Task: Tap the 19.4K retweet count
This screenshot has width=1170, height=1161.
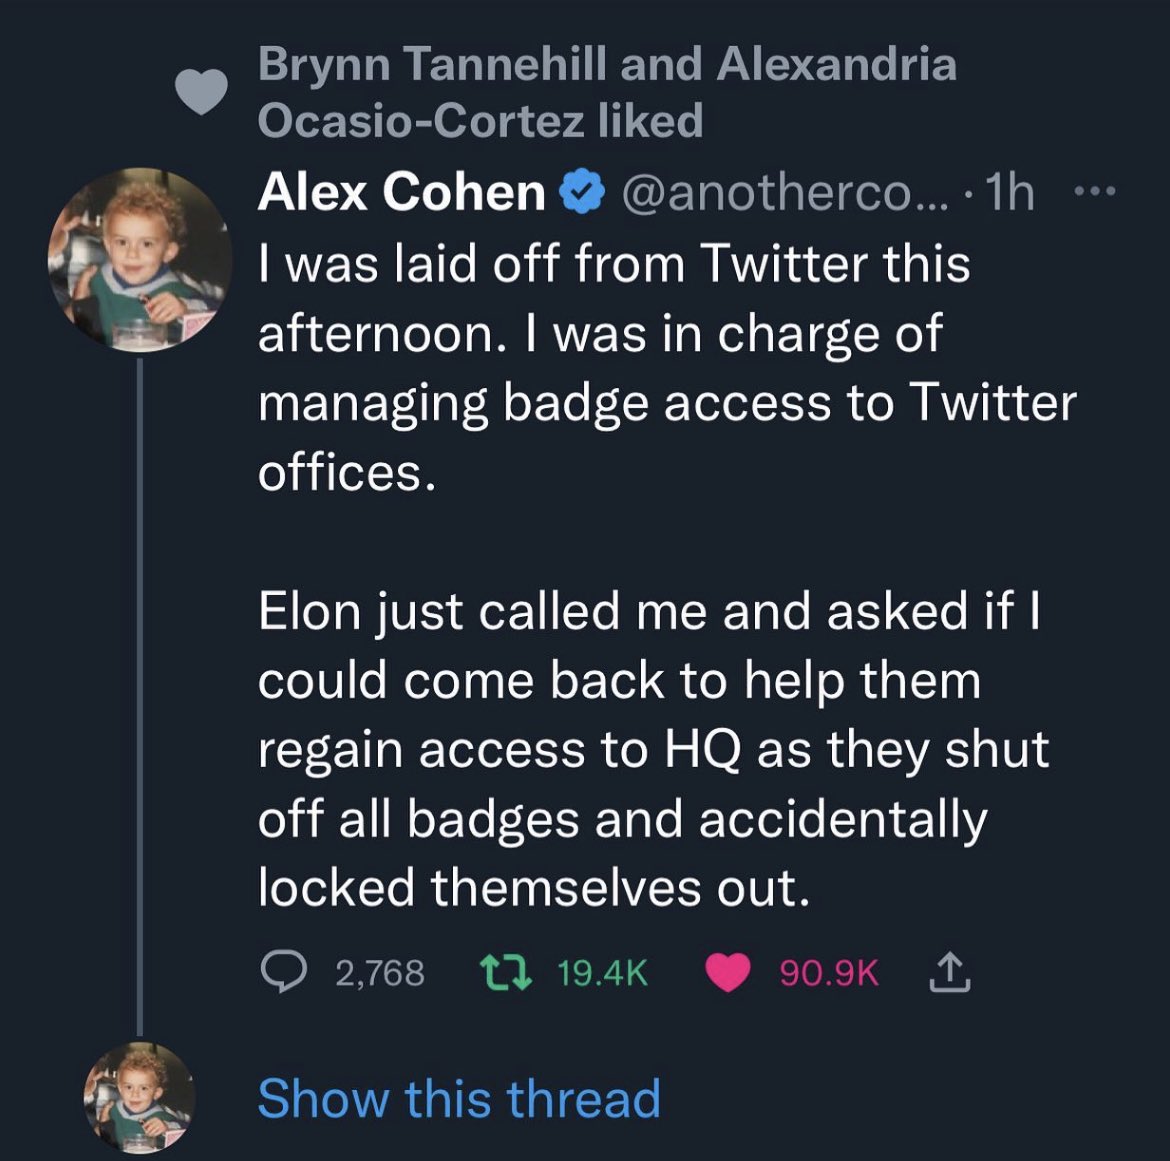Action: pos(602,973)
